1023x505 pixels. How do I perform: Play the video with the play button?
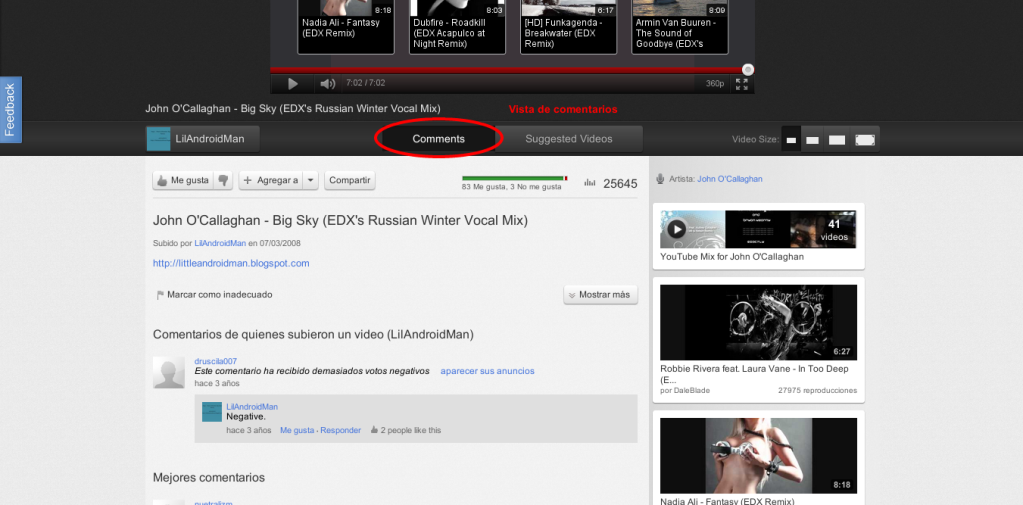click(293, 84)
